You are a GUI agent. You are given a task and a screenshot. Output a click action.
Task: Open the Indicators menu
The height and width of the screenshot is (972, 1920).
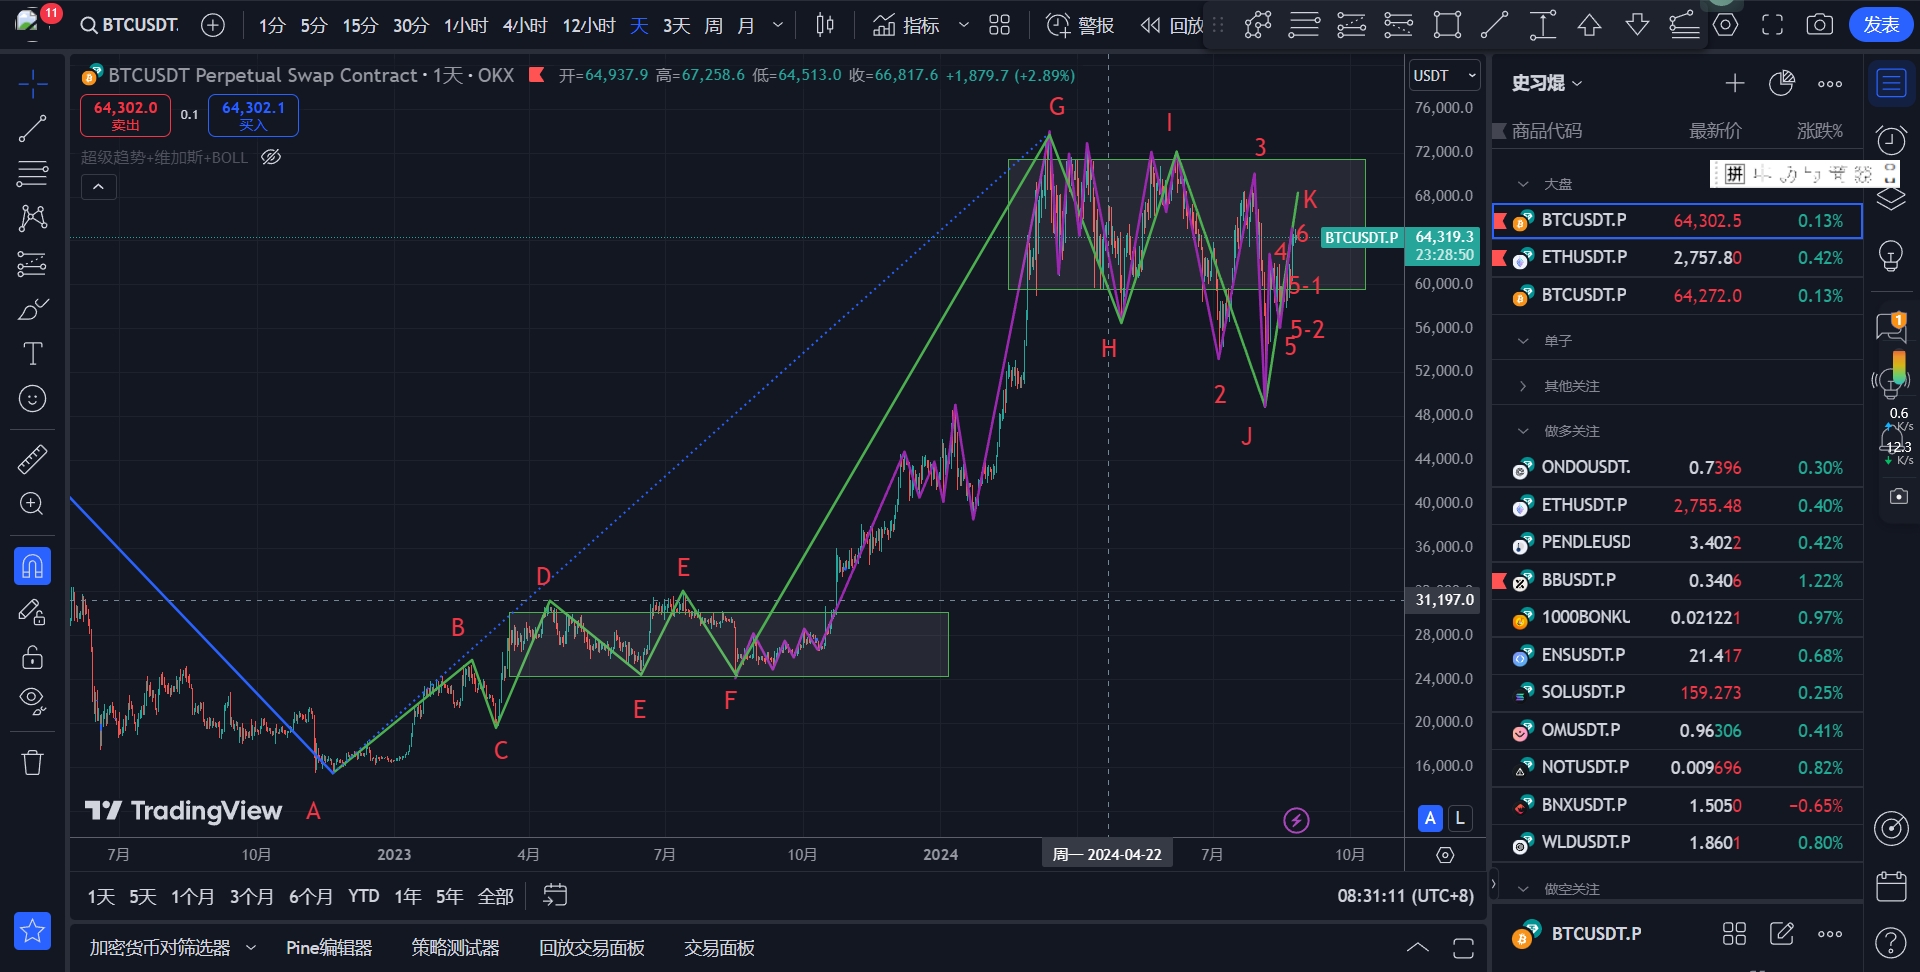point(906,25)
